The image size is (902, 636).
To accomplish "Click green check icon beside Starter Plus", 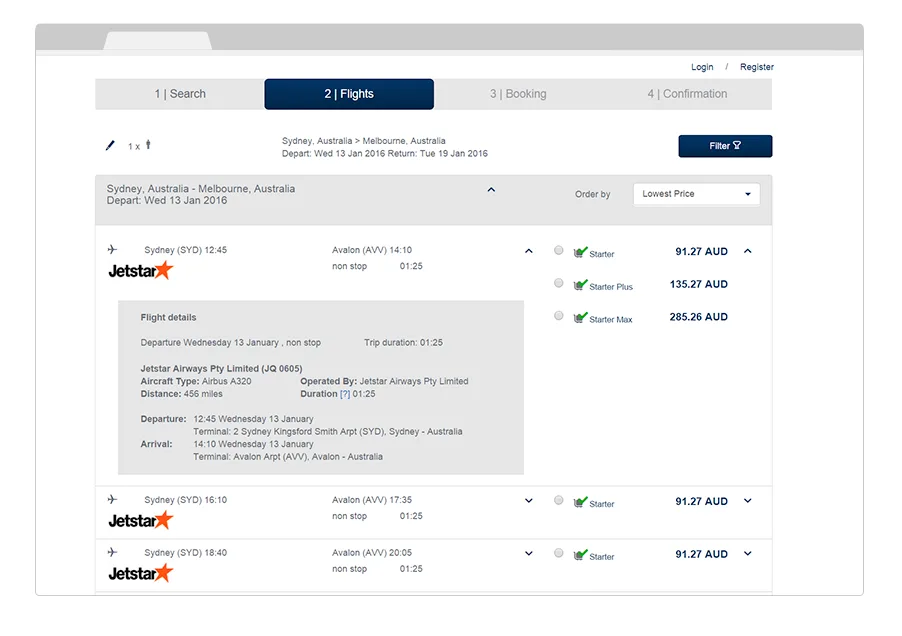I will (580, 285).
